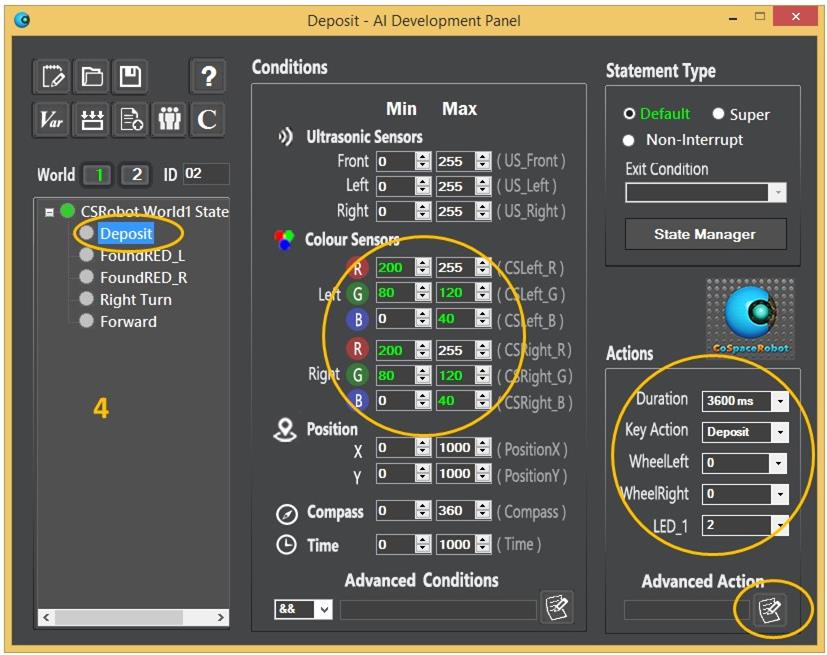Select the Default statement type

pos(629,114)
